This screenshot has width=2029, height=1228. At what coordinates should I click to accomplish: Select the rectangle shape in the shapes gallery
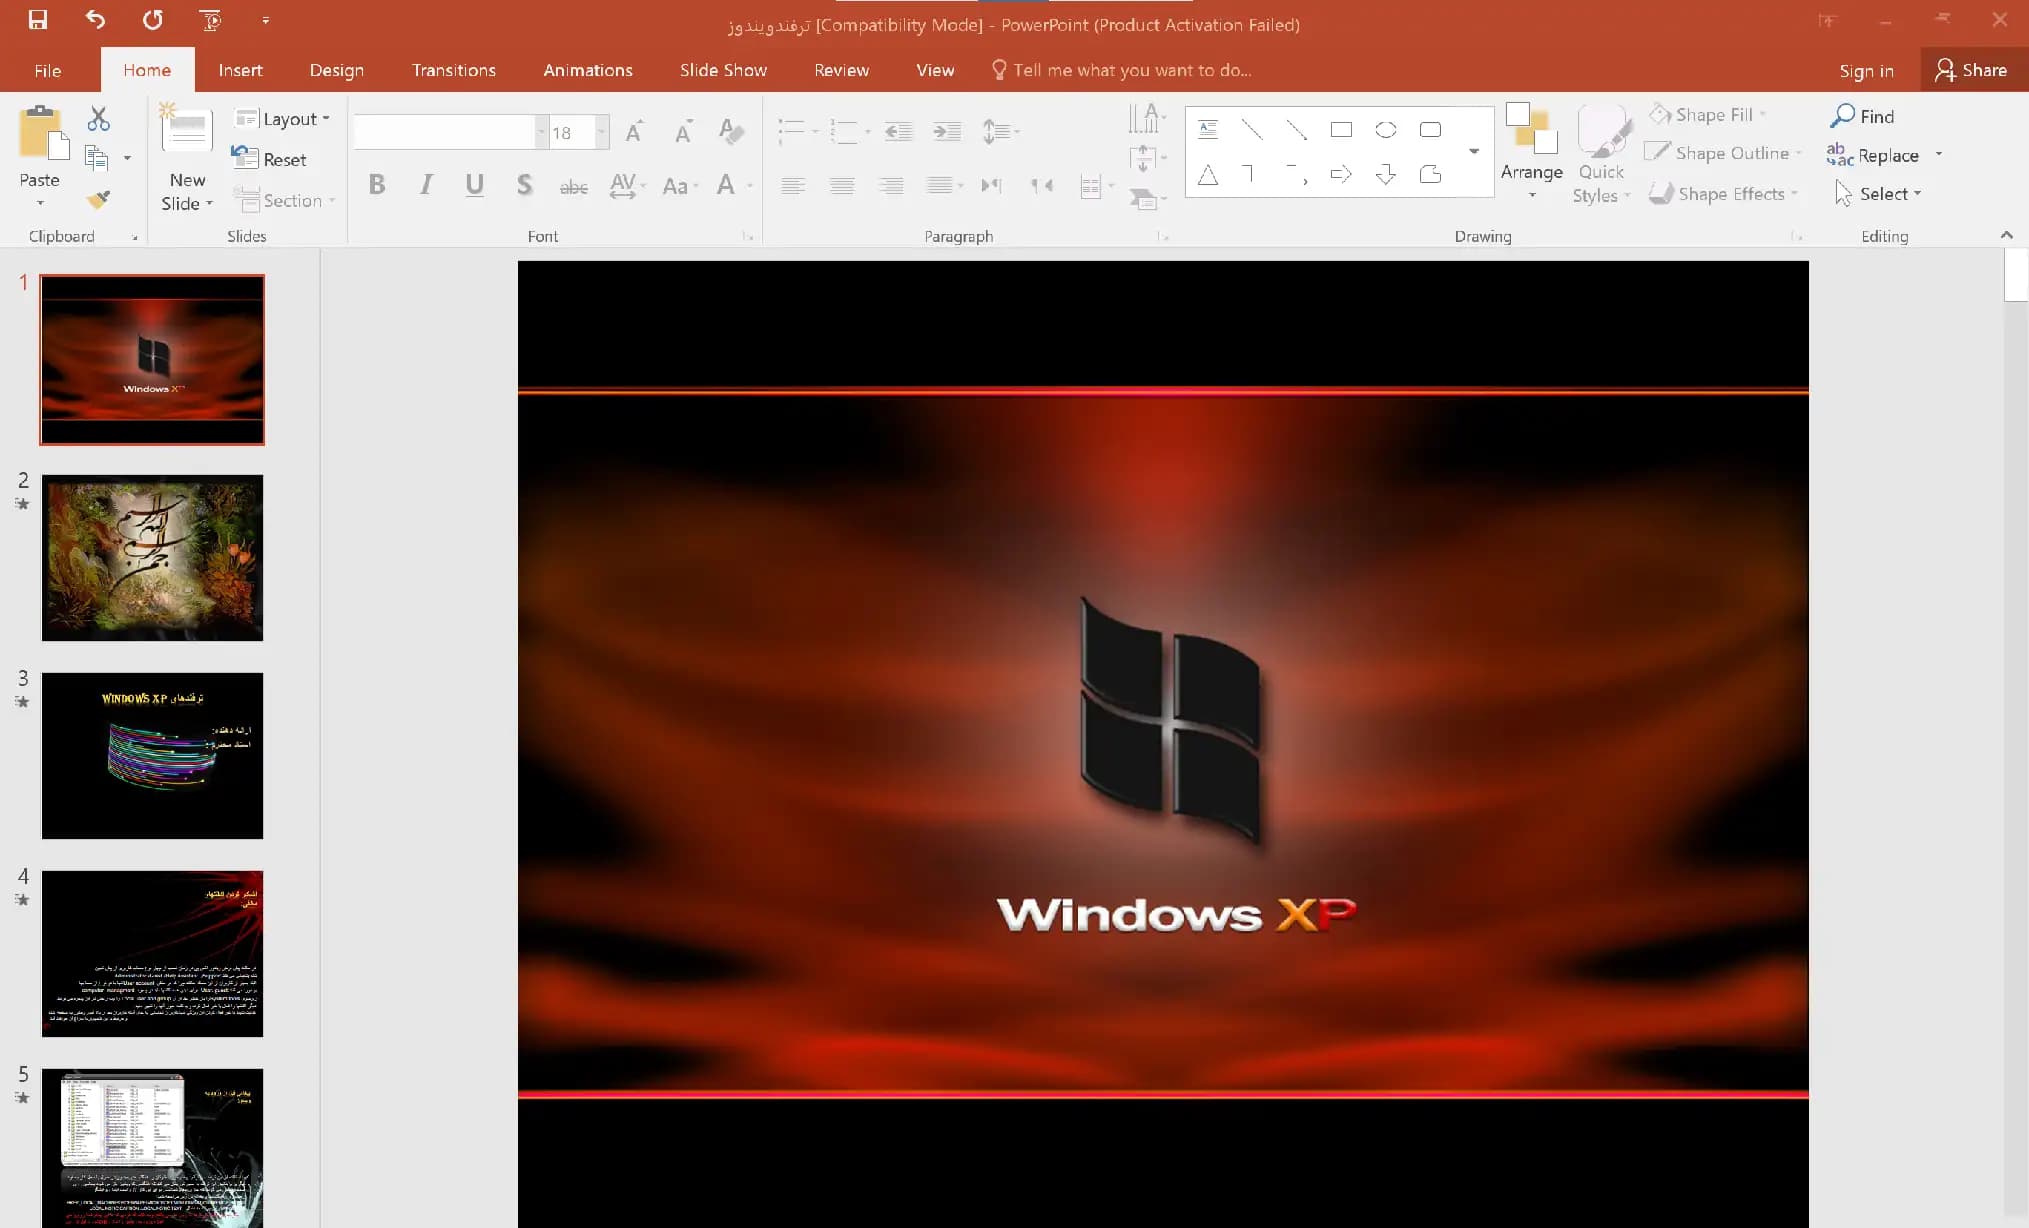point(1341,130)
